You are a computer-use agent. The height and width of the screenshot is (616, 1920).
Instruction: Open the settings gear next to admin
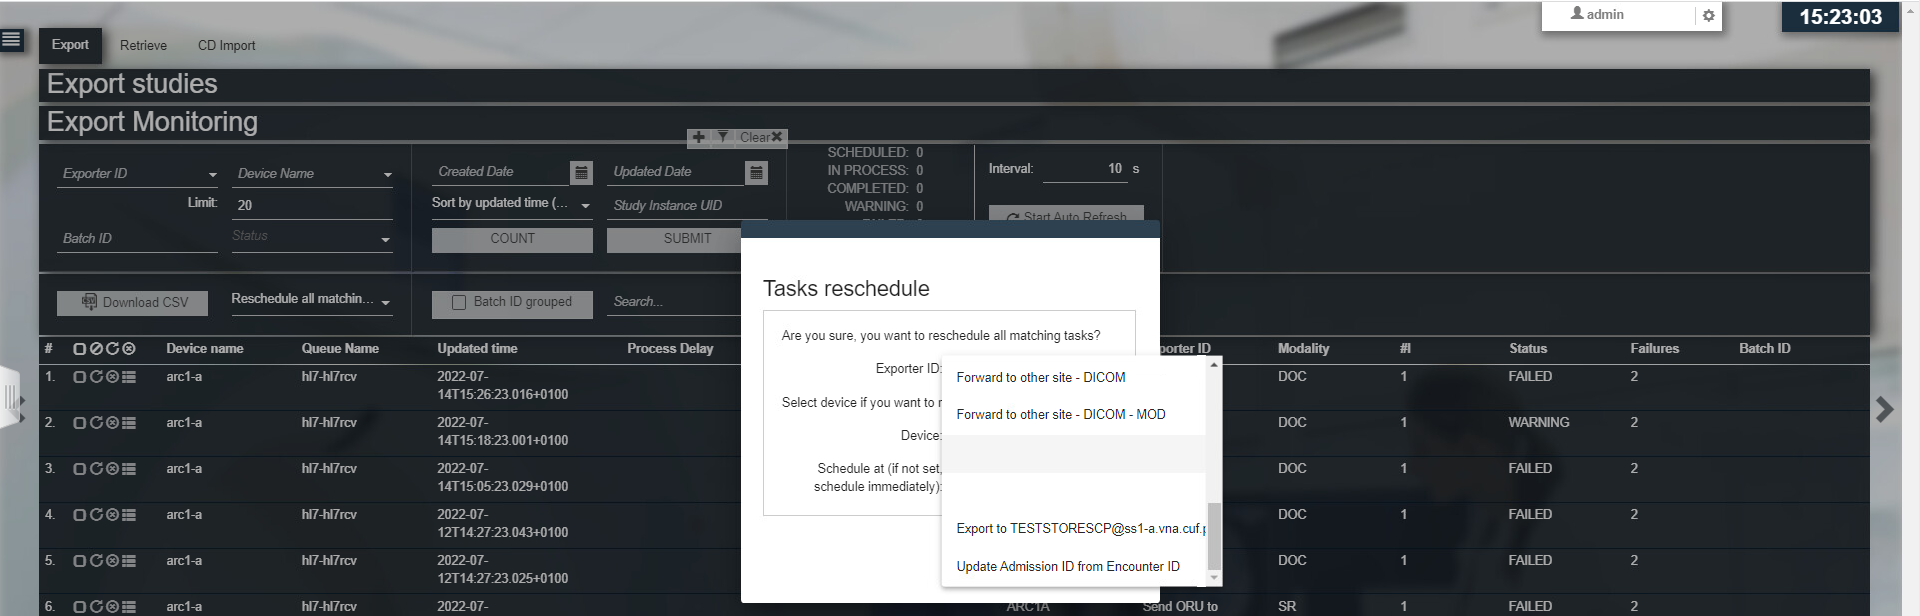pyautogui.click(x=1709, y=15)
